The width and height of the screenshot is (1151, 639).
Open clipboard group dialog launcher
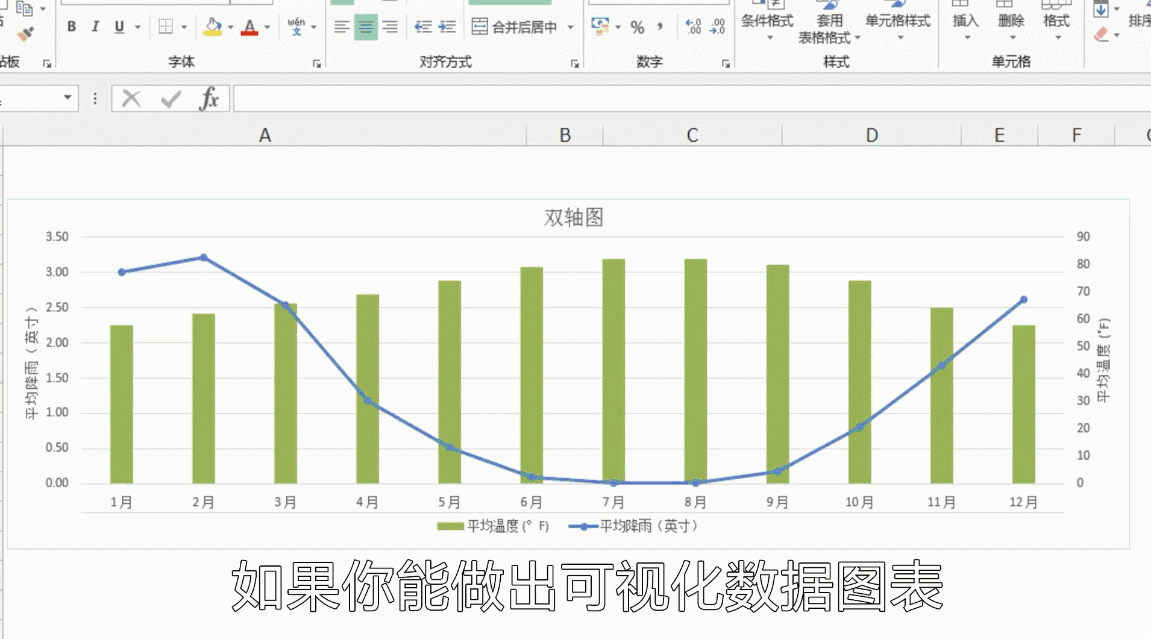(x=47, y=64)
